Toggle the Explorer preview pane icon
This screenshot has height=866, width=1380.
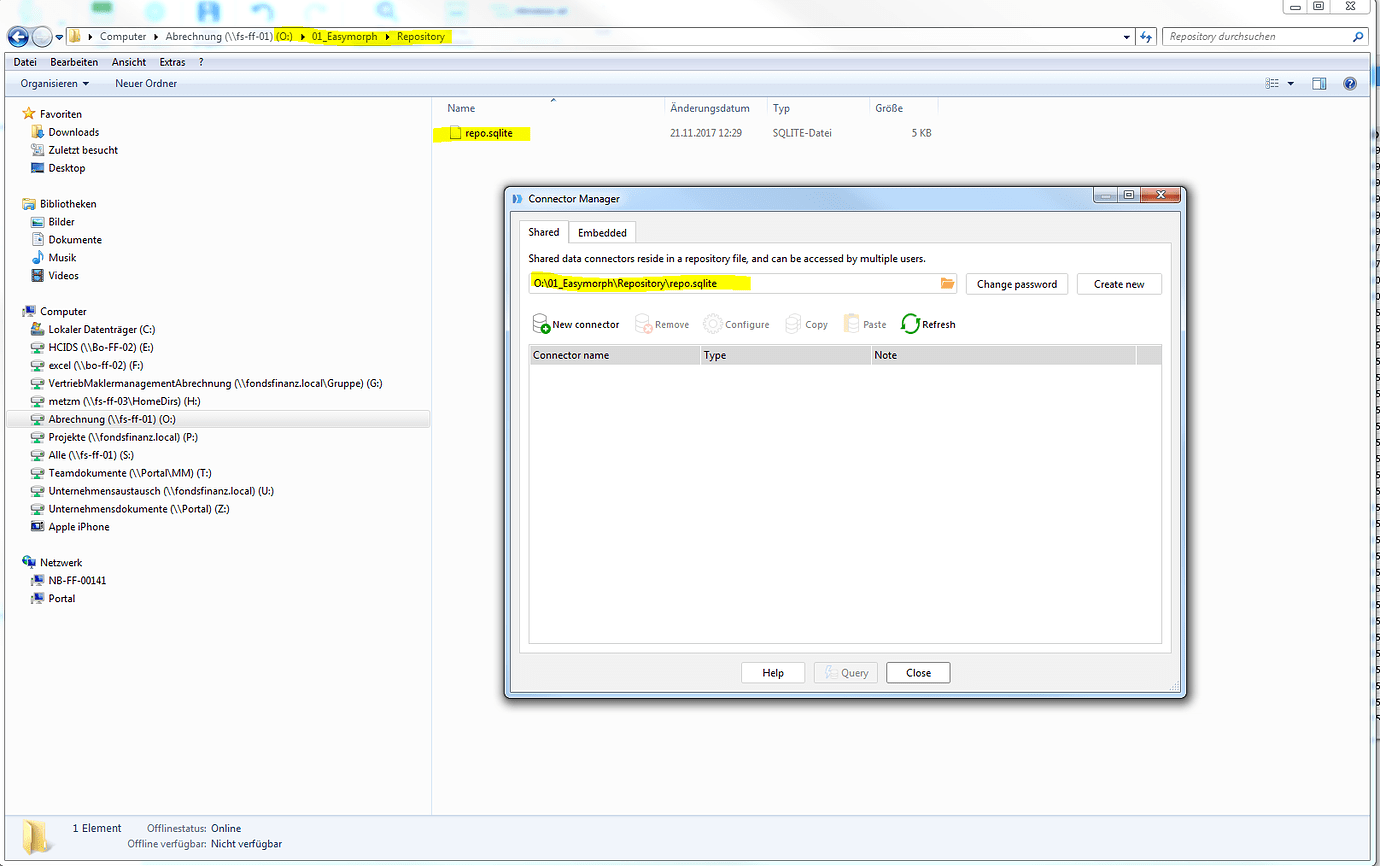click(x=1319, y=84)
